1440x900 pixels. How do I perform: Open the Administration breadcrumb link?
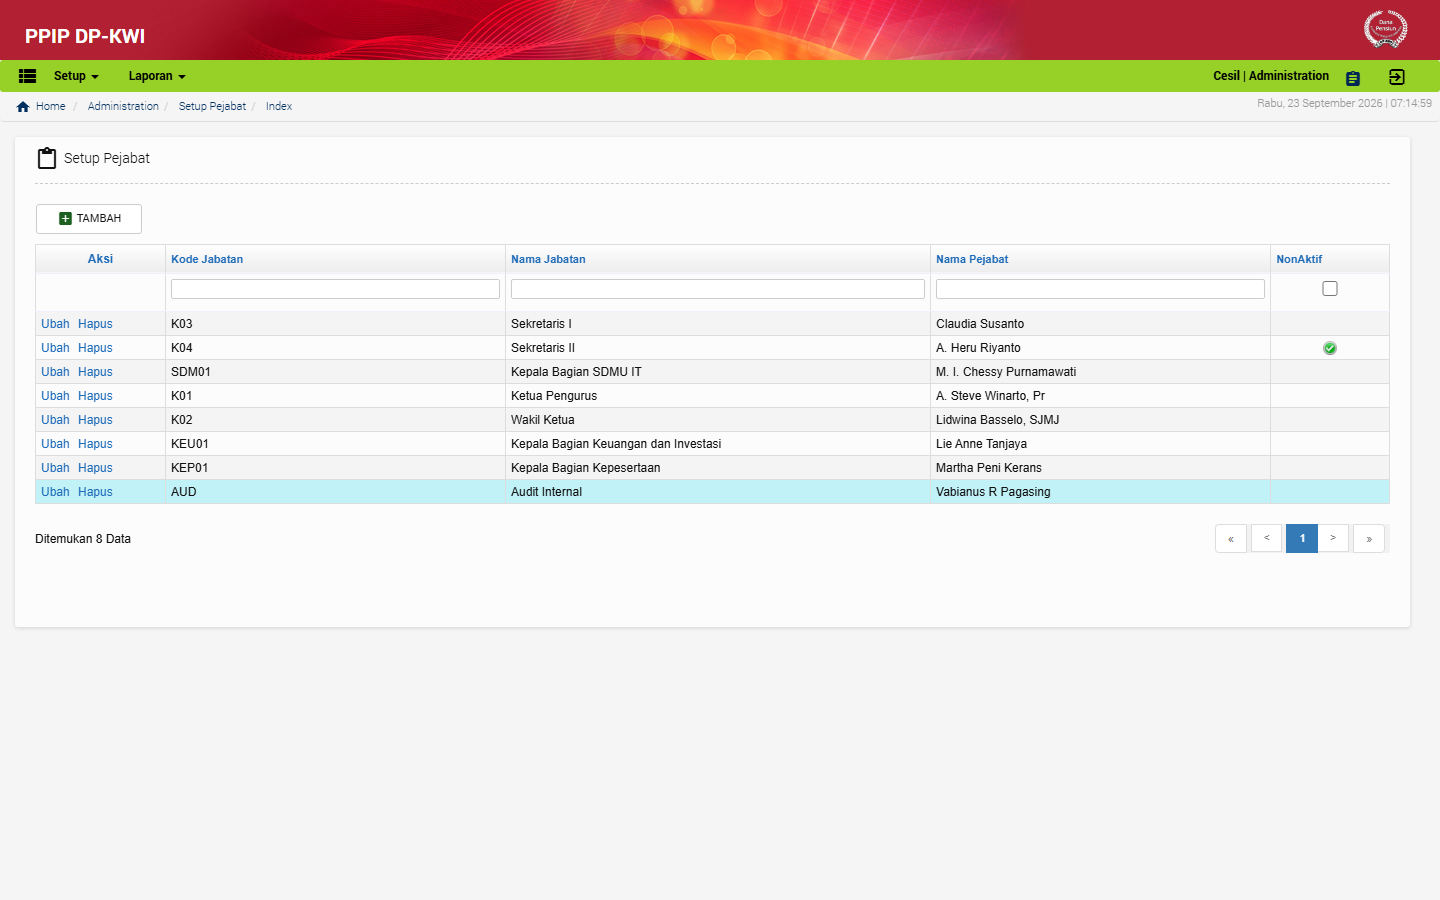click(x=123, y=106)
